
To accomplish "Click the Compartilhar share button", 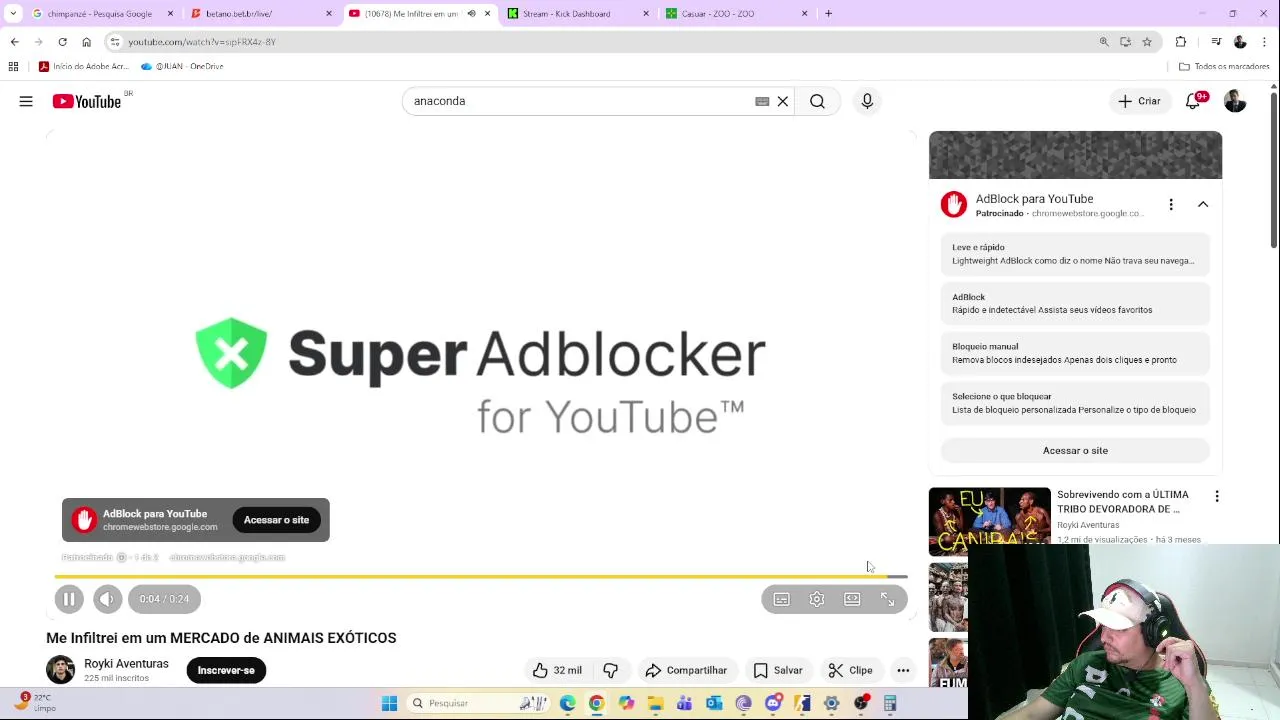I will (686, 670).
